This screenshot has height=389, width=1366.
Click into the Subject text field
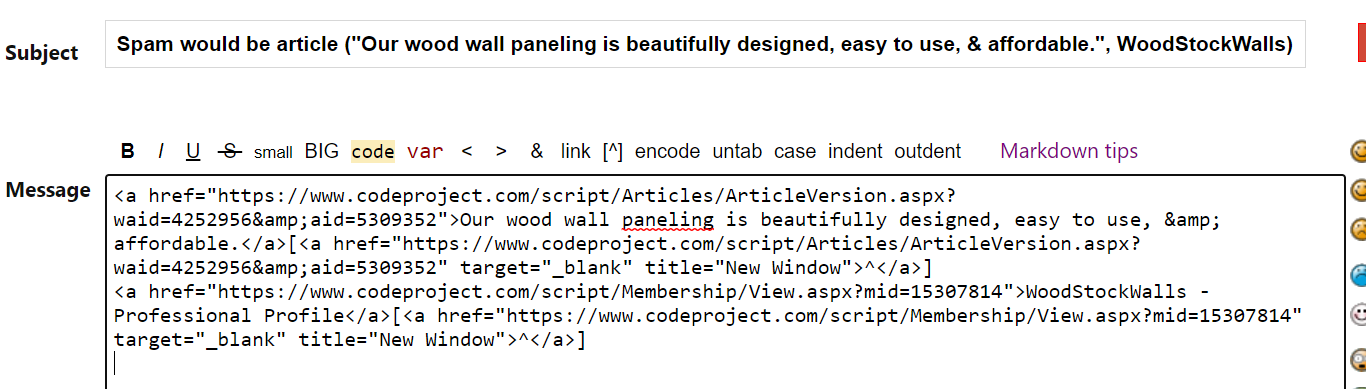705,45
